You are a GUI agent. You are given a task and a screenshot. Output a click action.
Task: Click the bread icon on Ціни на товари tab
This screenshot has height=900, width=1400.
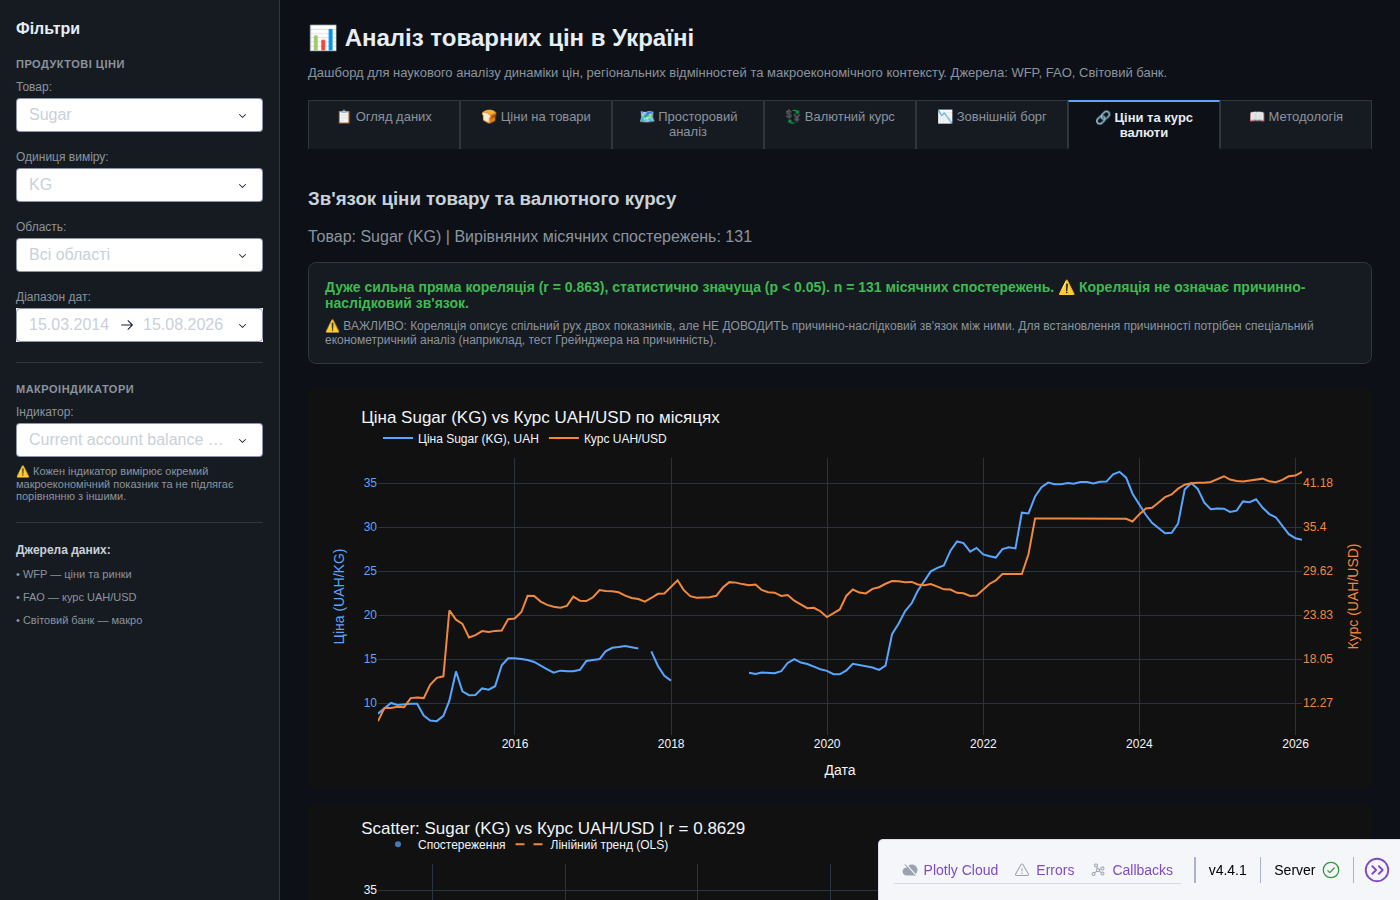[x=489, y=117]
